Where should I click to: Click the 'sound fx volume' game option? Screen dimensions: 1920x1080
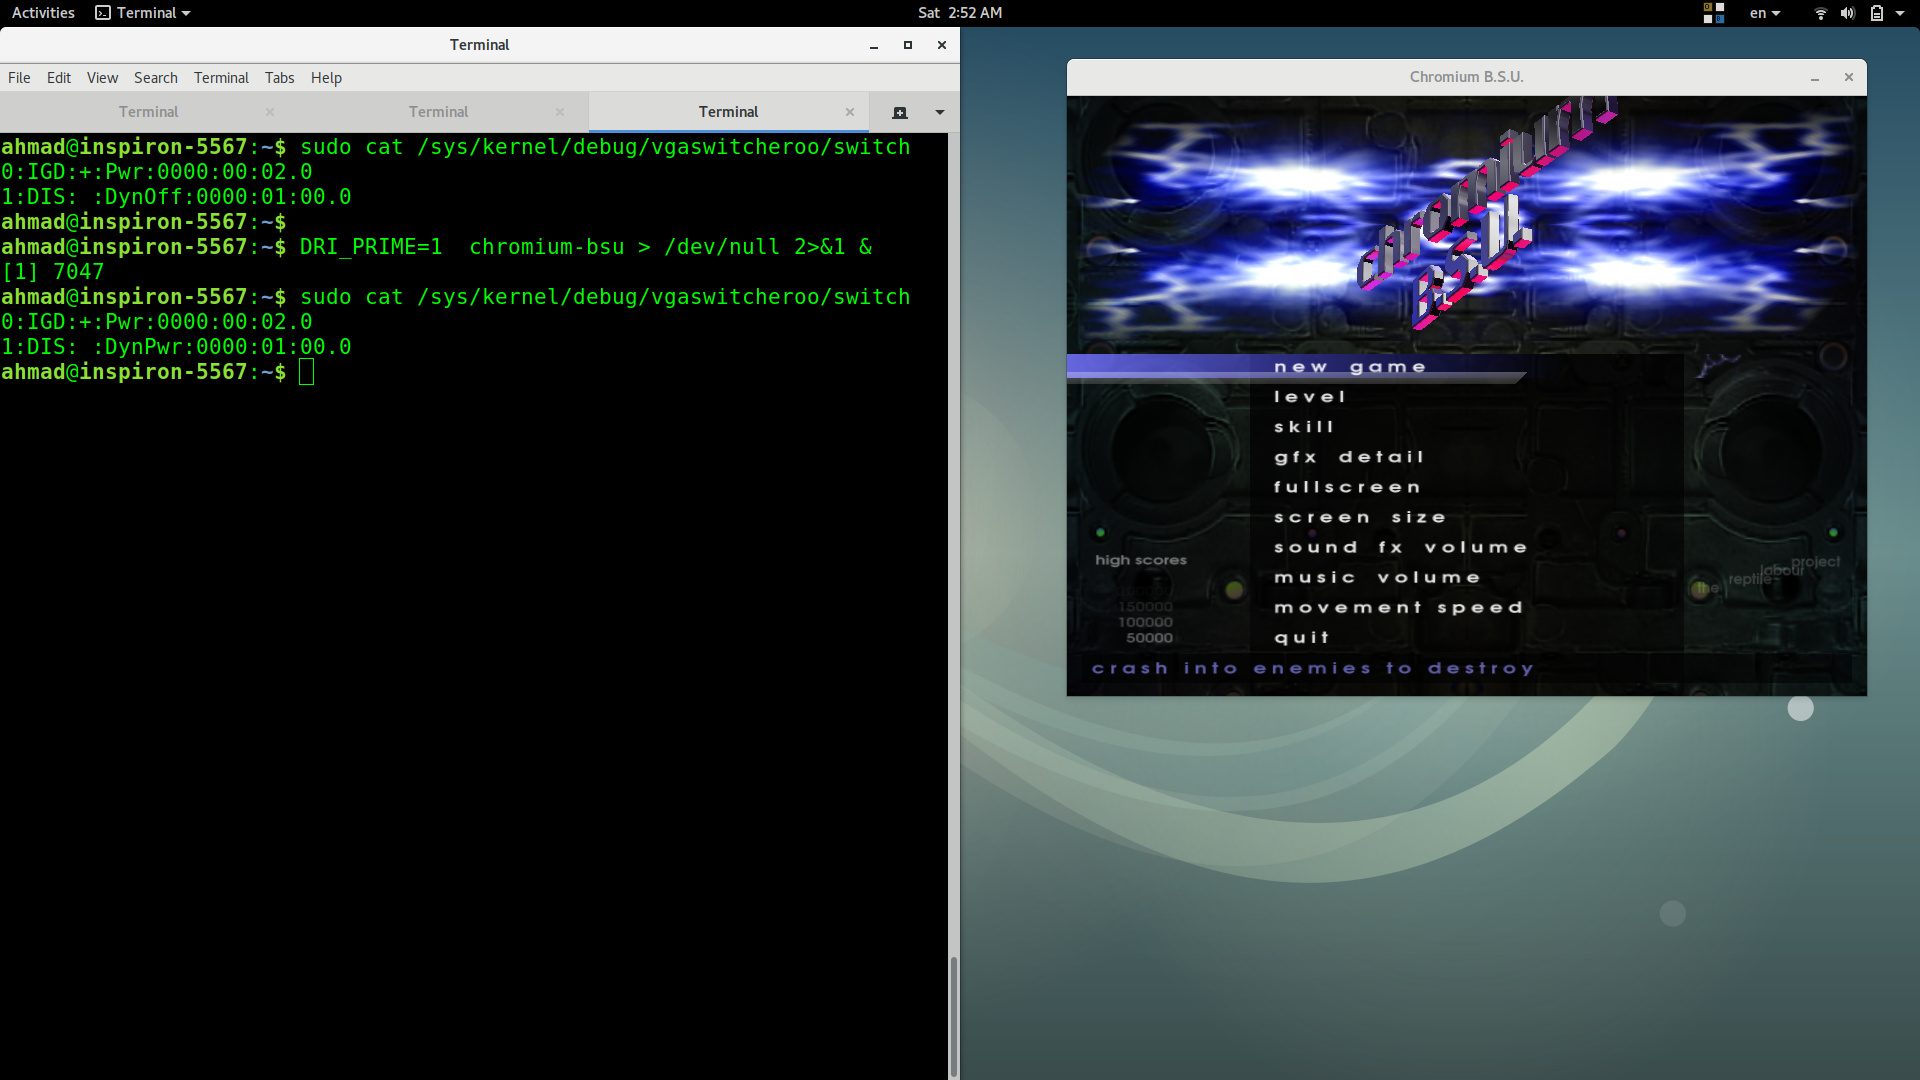click(1400, 547)
